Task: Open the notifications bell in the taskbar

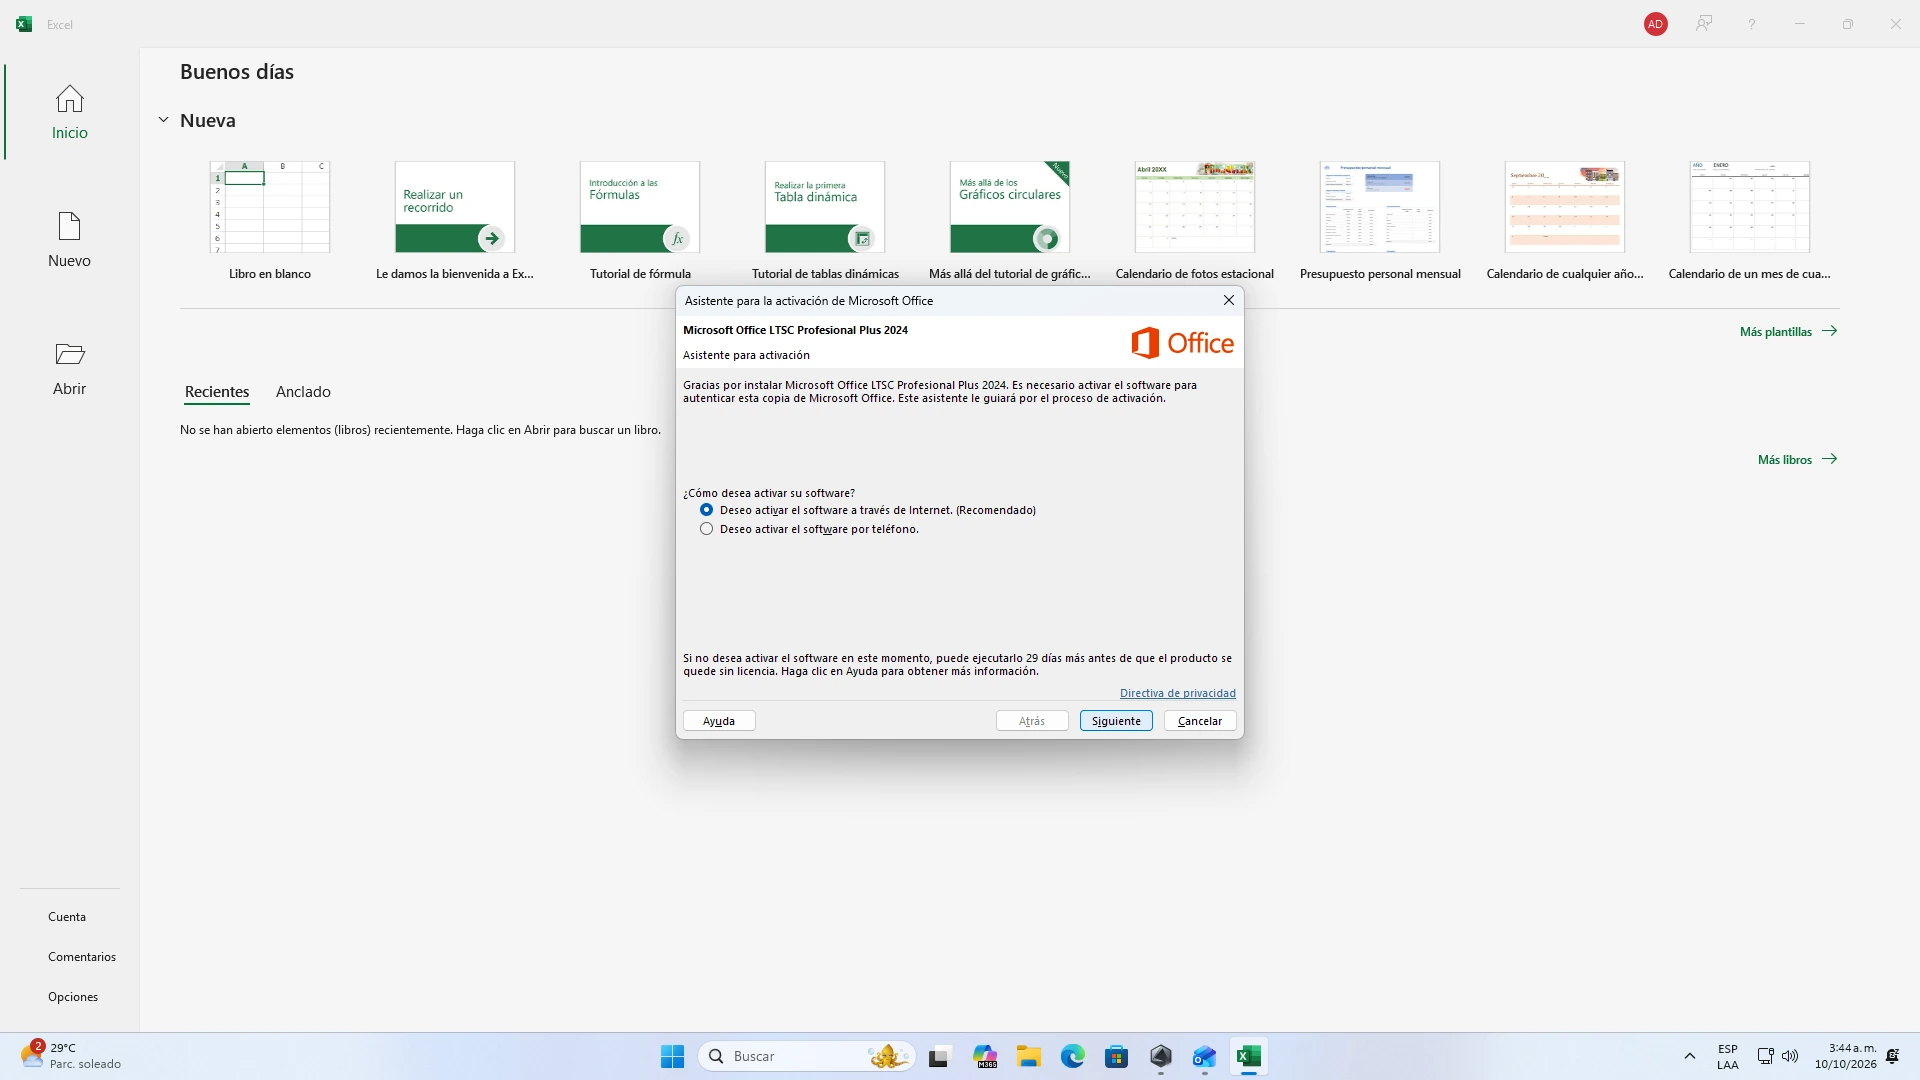Action: tap(1892, 1056)
